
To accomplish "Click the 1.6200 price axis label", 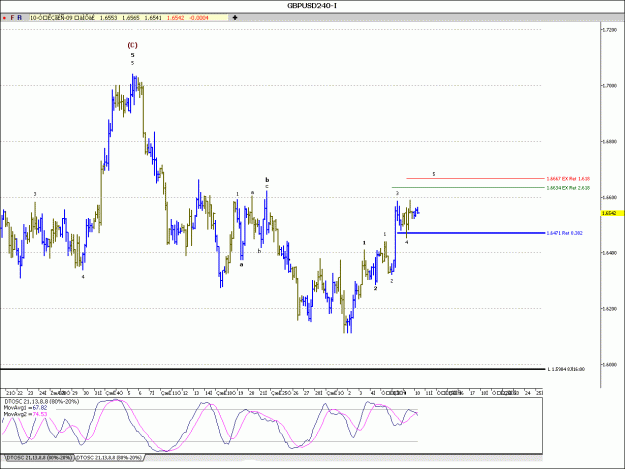I will (610, 308).
